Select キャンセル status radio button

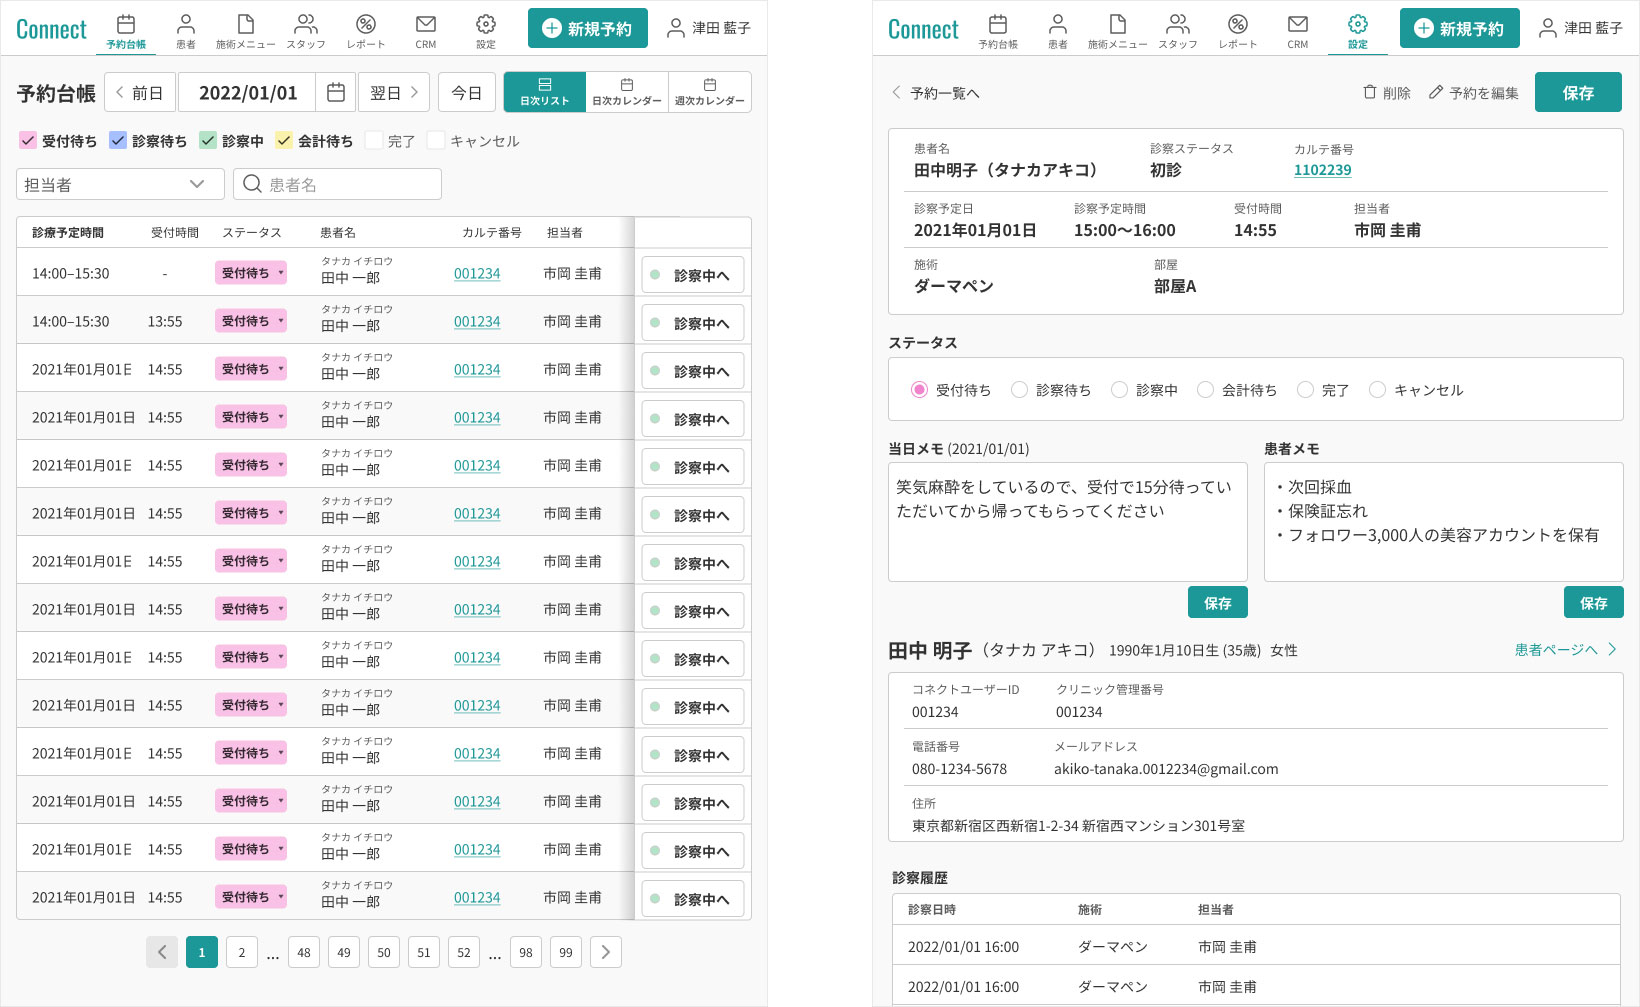[1377, 390]
